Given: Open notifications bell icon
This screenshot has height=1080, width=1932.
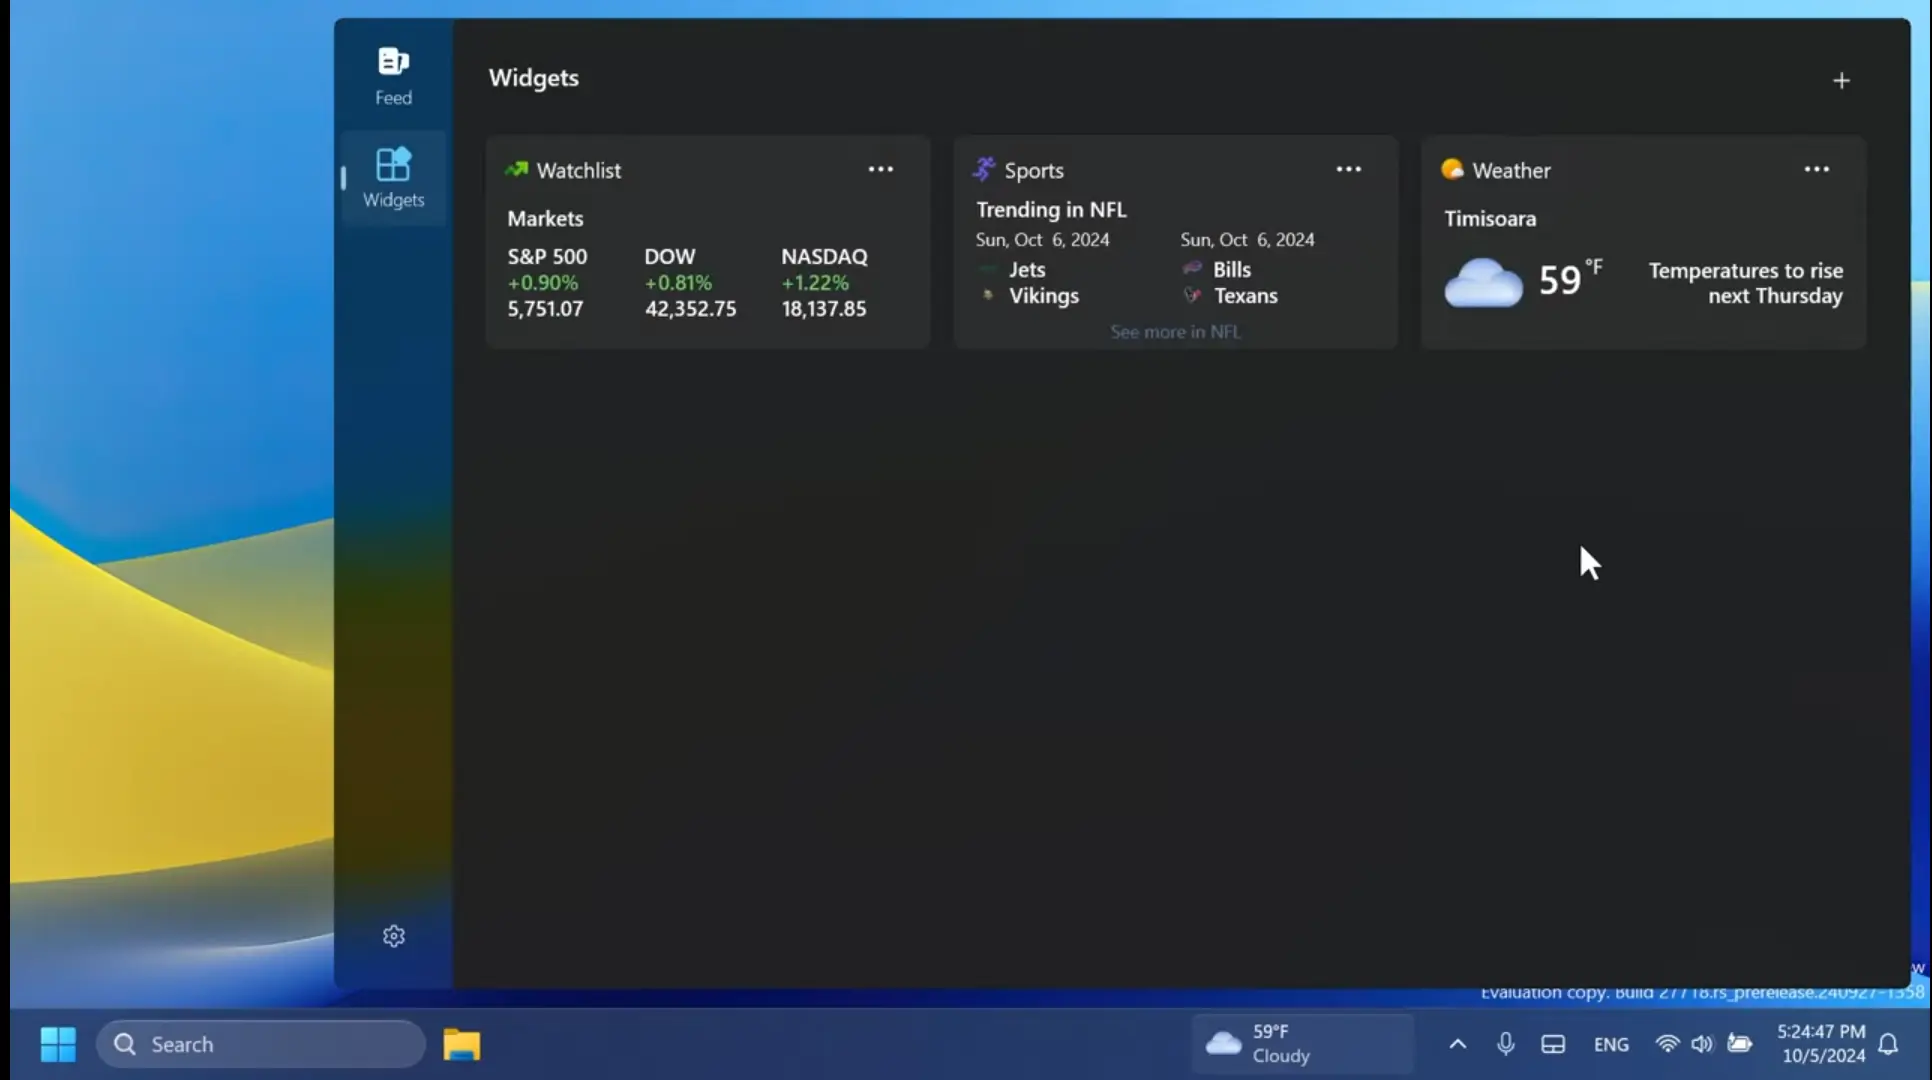Looking at the screenshot, I should click(1888, 1044).
